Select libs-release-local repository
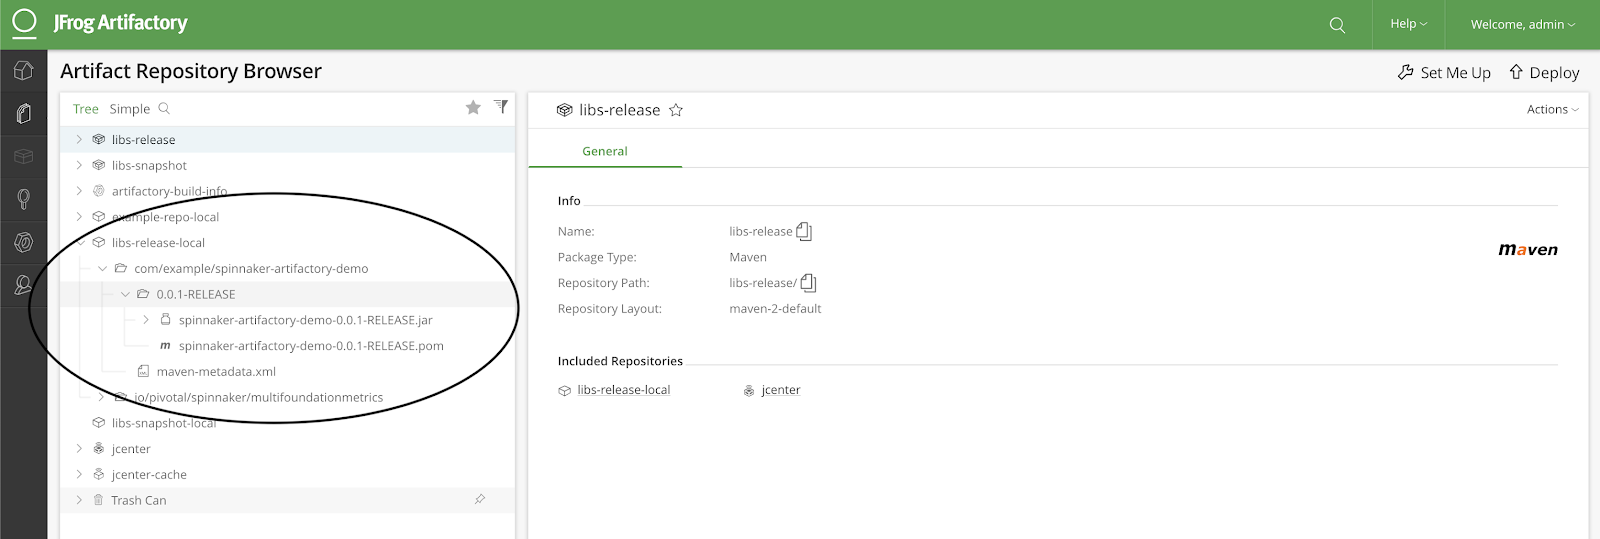1600x539 pixels. tap(158, 243)
